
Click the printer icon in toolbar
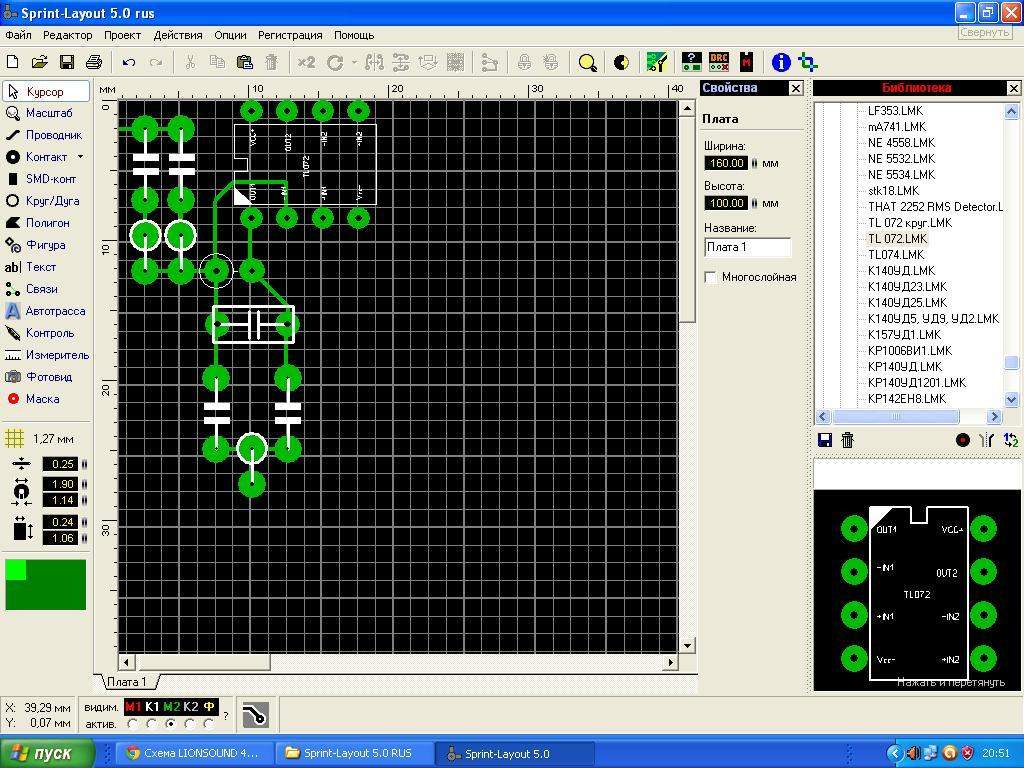(94, 62)
